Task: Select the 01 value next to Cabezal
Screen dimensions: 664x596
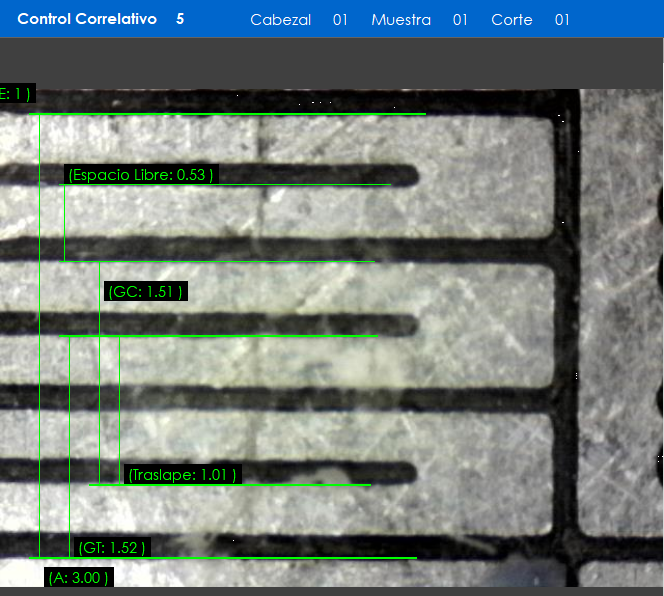Action: click(x=340, y=20)
